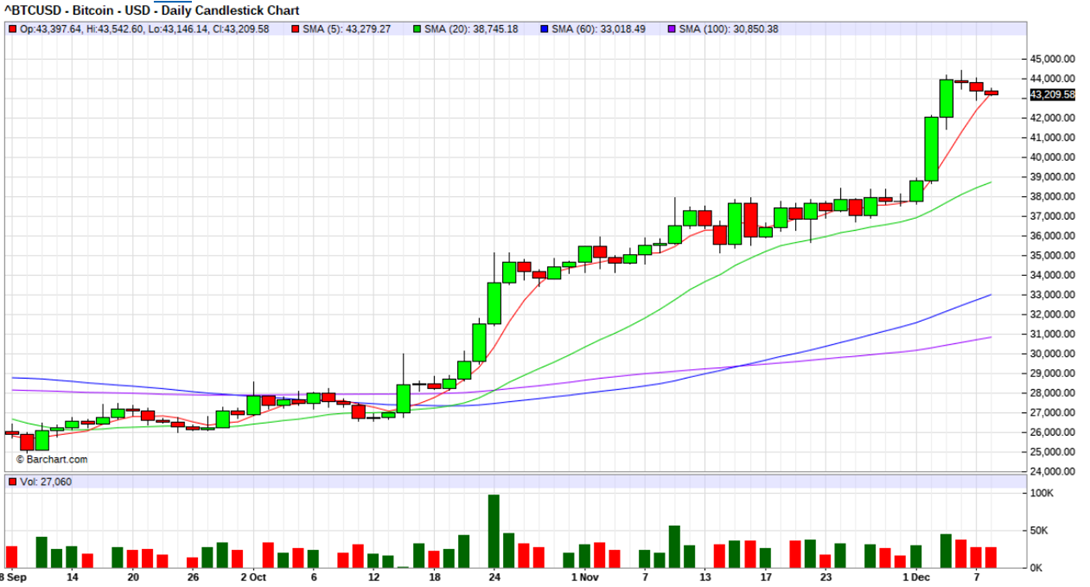Viewport: 1090px width, 587px height.
Task: Click the 45,000.00 price axis label
Action: (x=1052, y=59)
